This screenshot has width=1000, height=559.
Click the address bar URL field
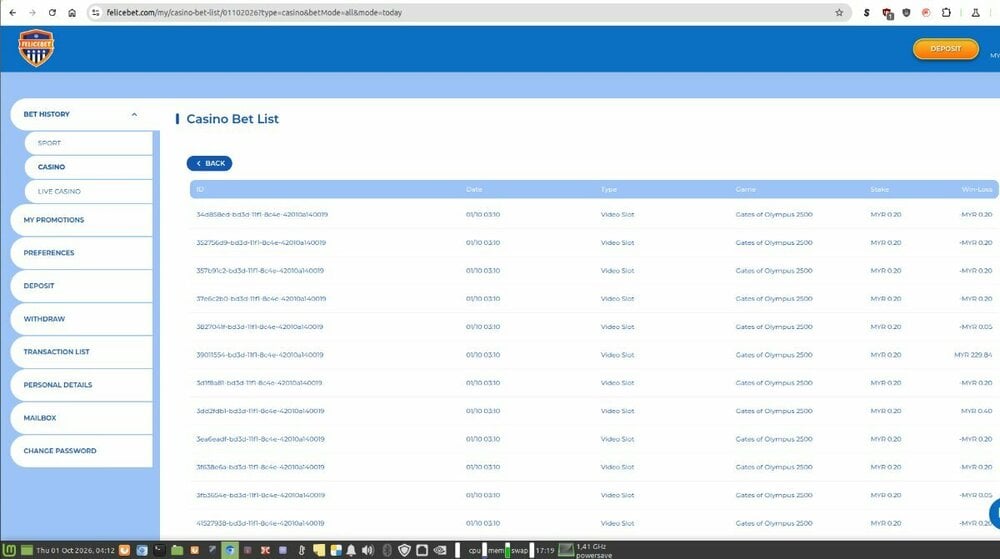tap(466, 13)
